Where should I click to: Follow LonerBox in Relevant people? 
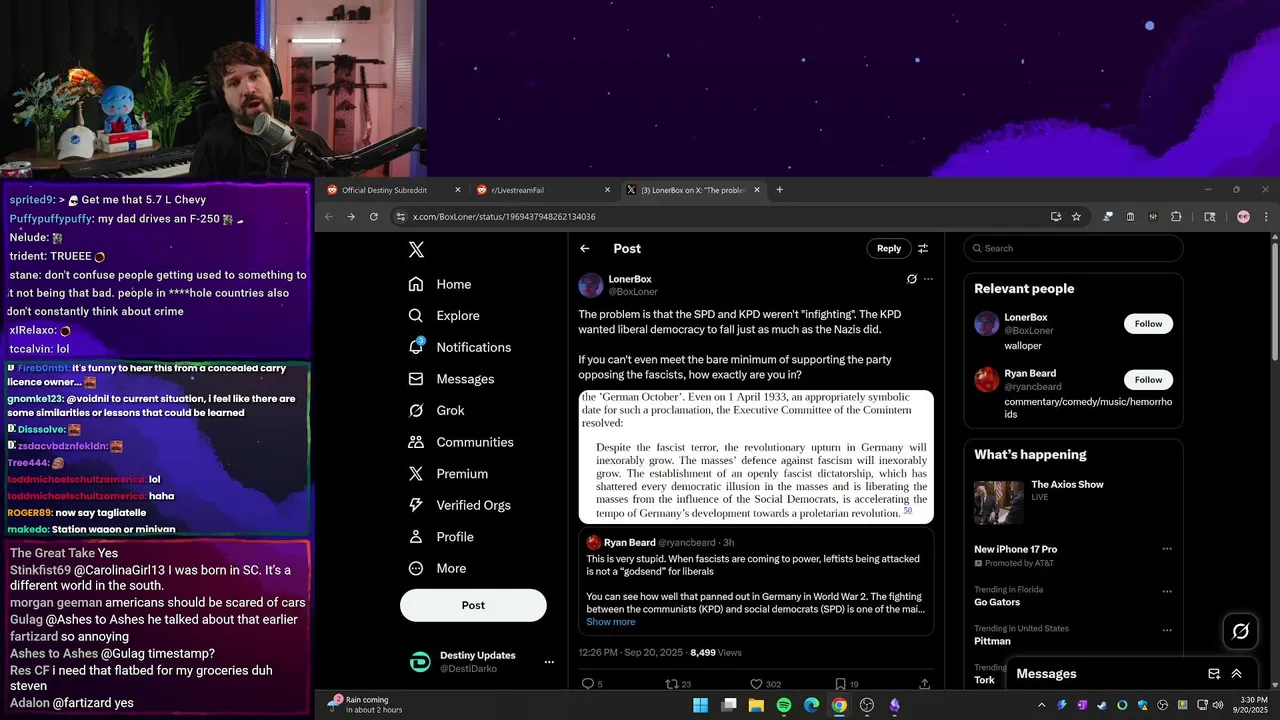1148,324
